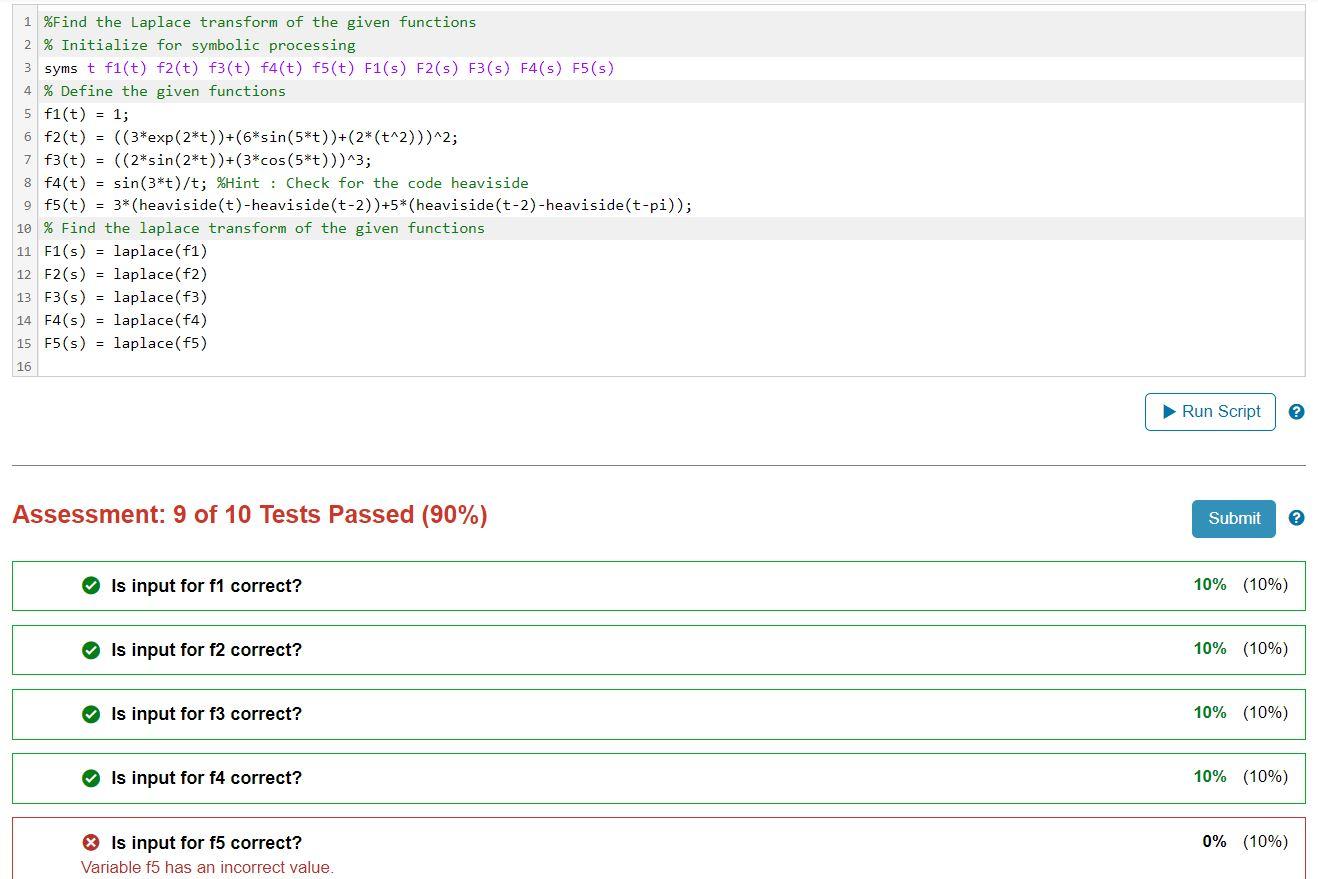The width and height of the screenshot is (1318, 879).
Task: Click the green checkmark on f2 test
Action: click(92, 650)
